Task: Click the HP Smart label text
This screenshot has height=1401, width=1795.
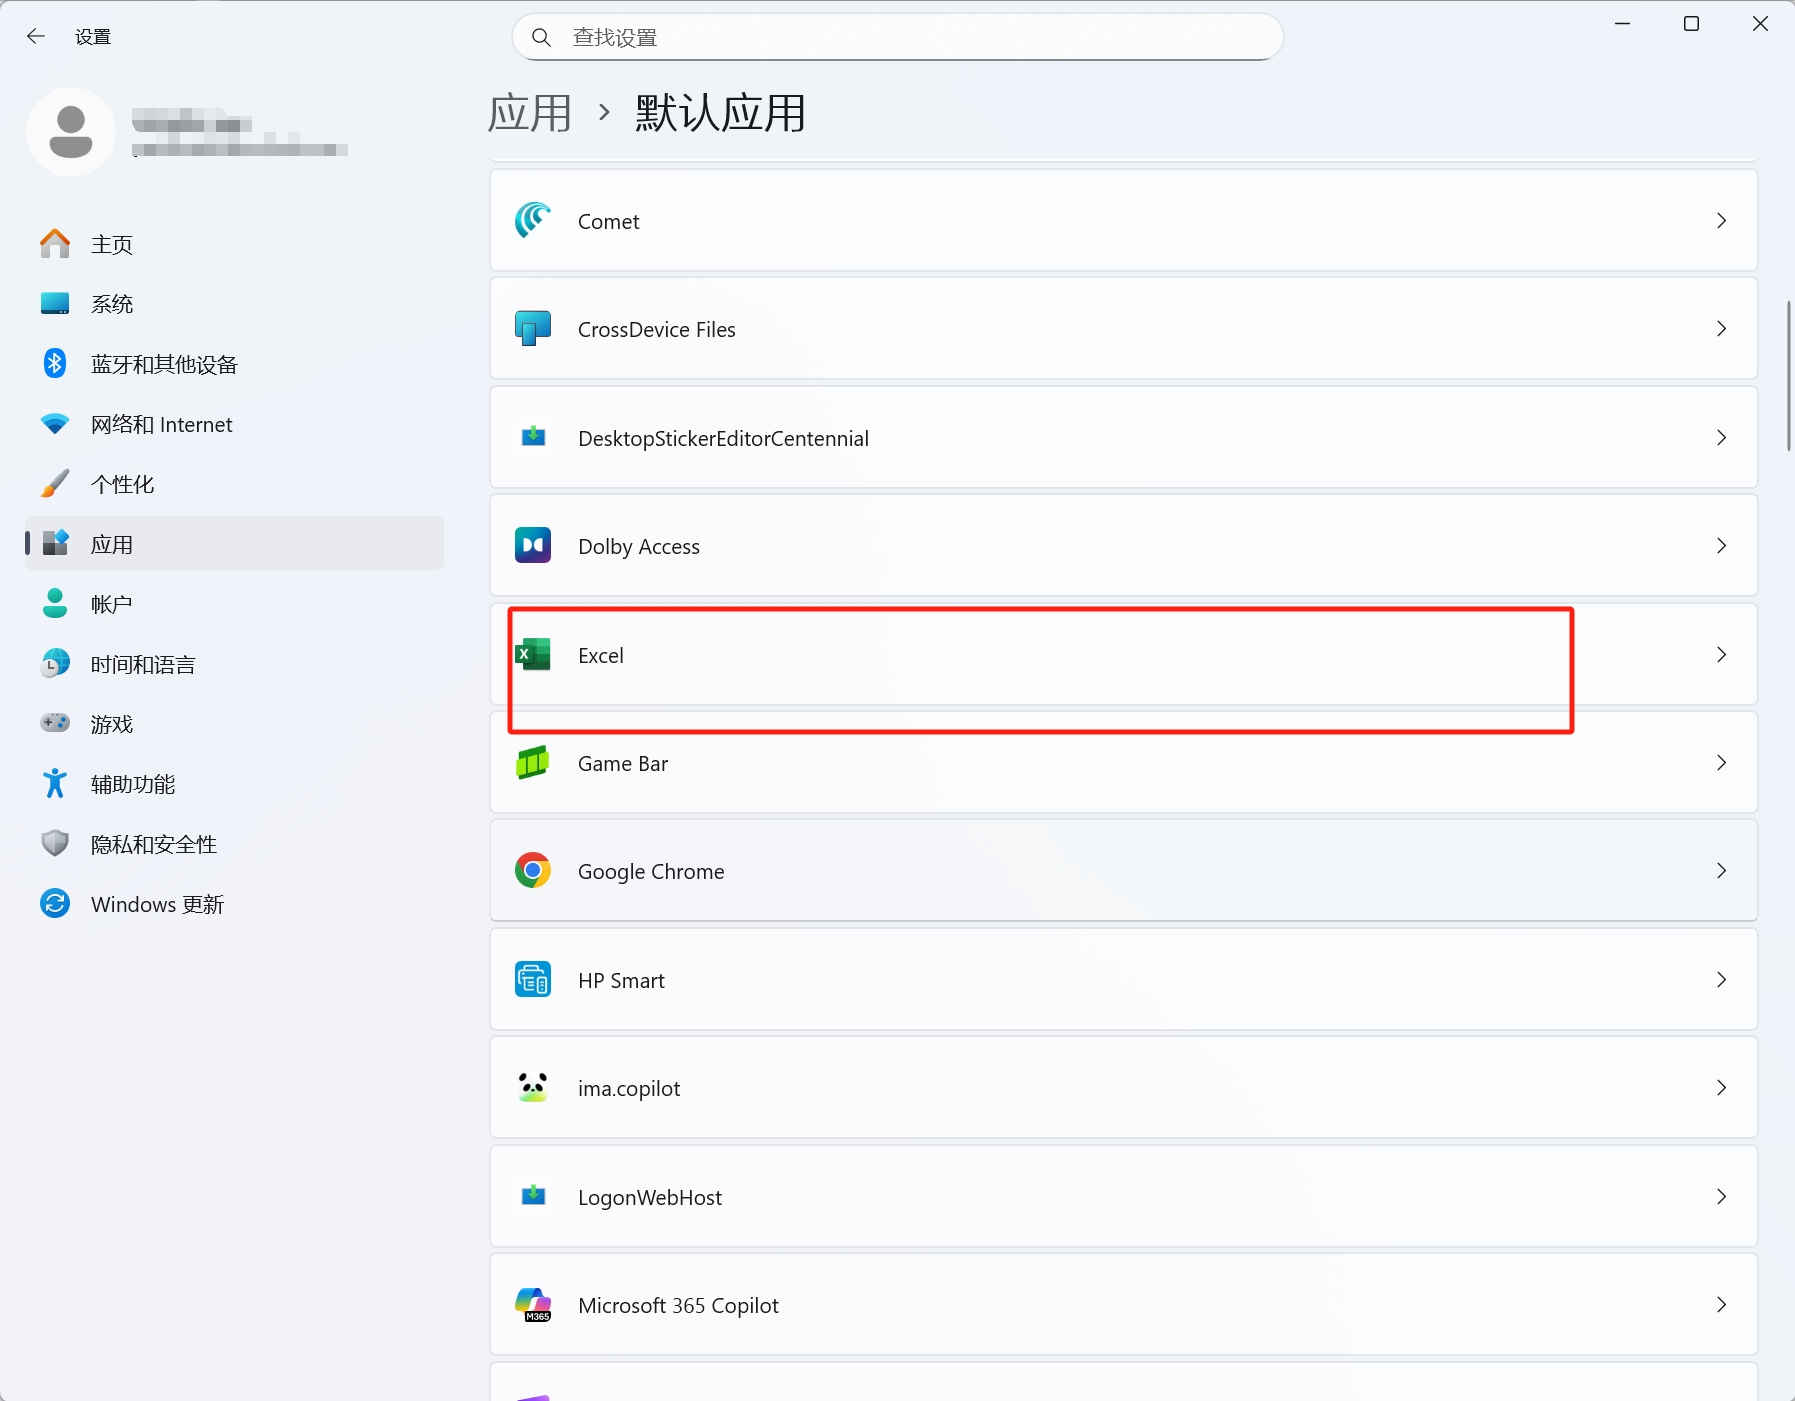Action: (621, 980)
